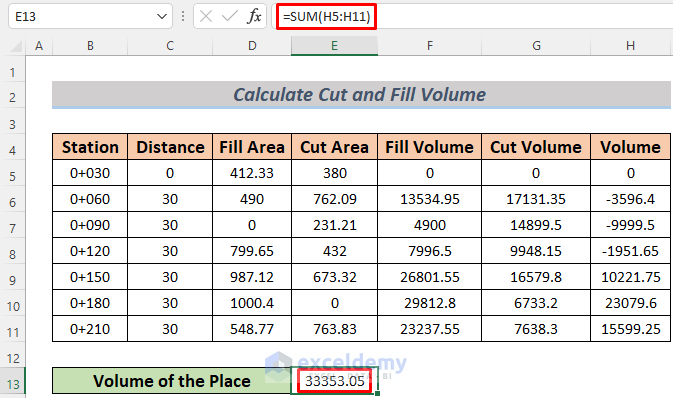Click the 'Fill Volume' header cell
Viewport: 673px width, 398px height.
430,147
